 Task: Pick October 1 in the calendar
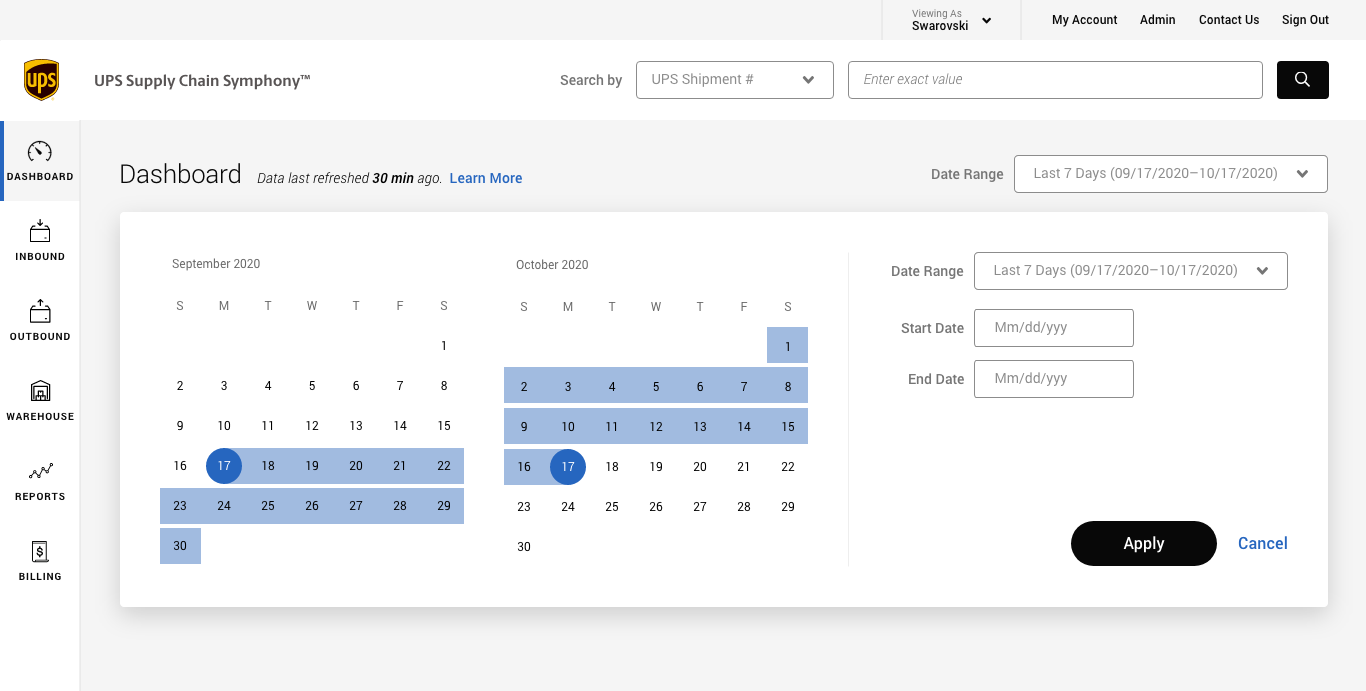(788, 346)
